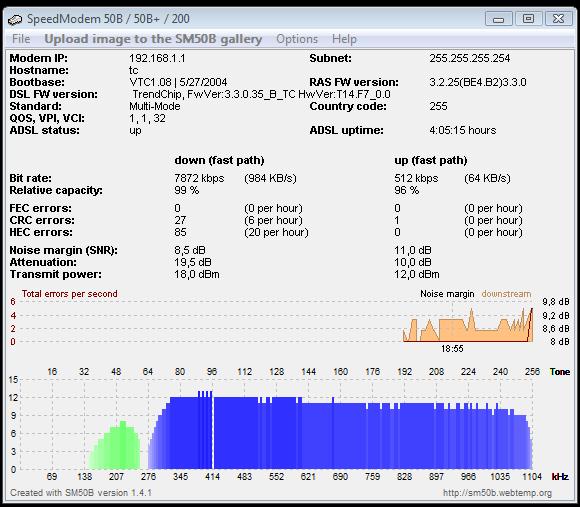The image size is (580, 507).
Task: Click the (20 per hour) HEC rate
Action: point(276,232)
